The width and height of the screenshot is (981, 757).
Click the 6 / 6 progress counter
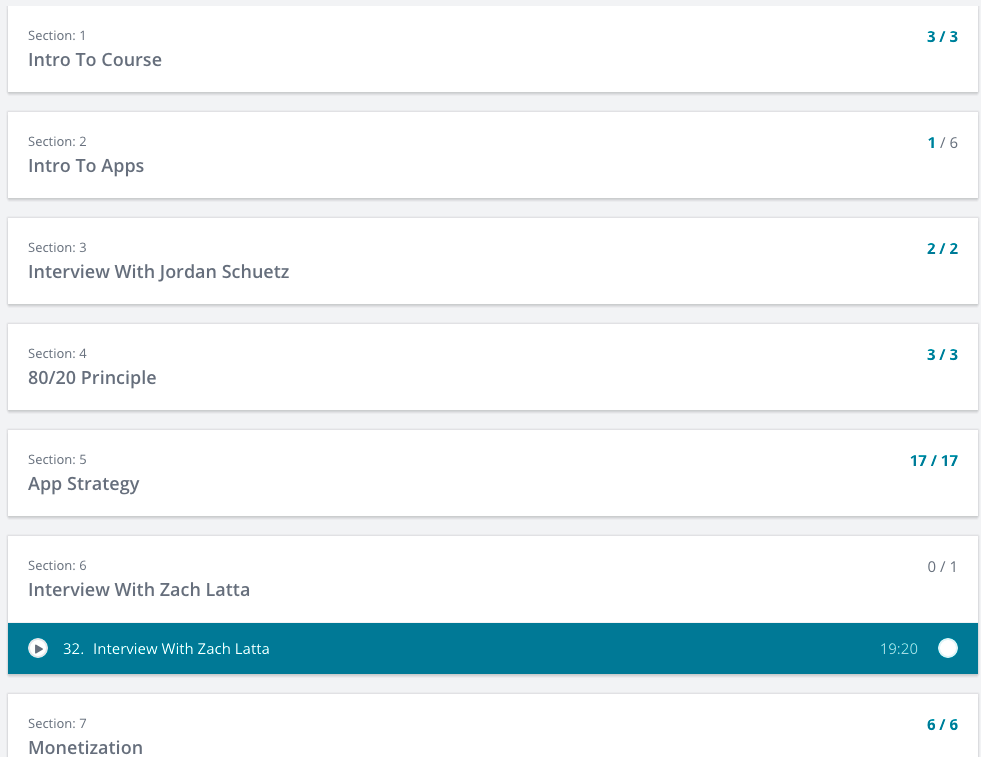tap(942, 725)
